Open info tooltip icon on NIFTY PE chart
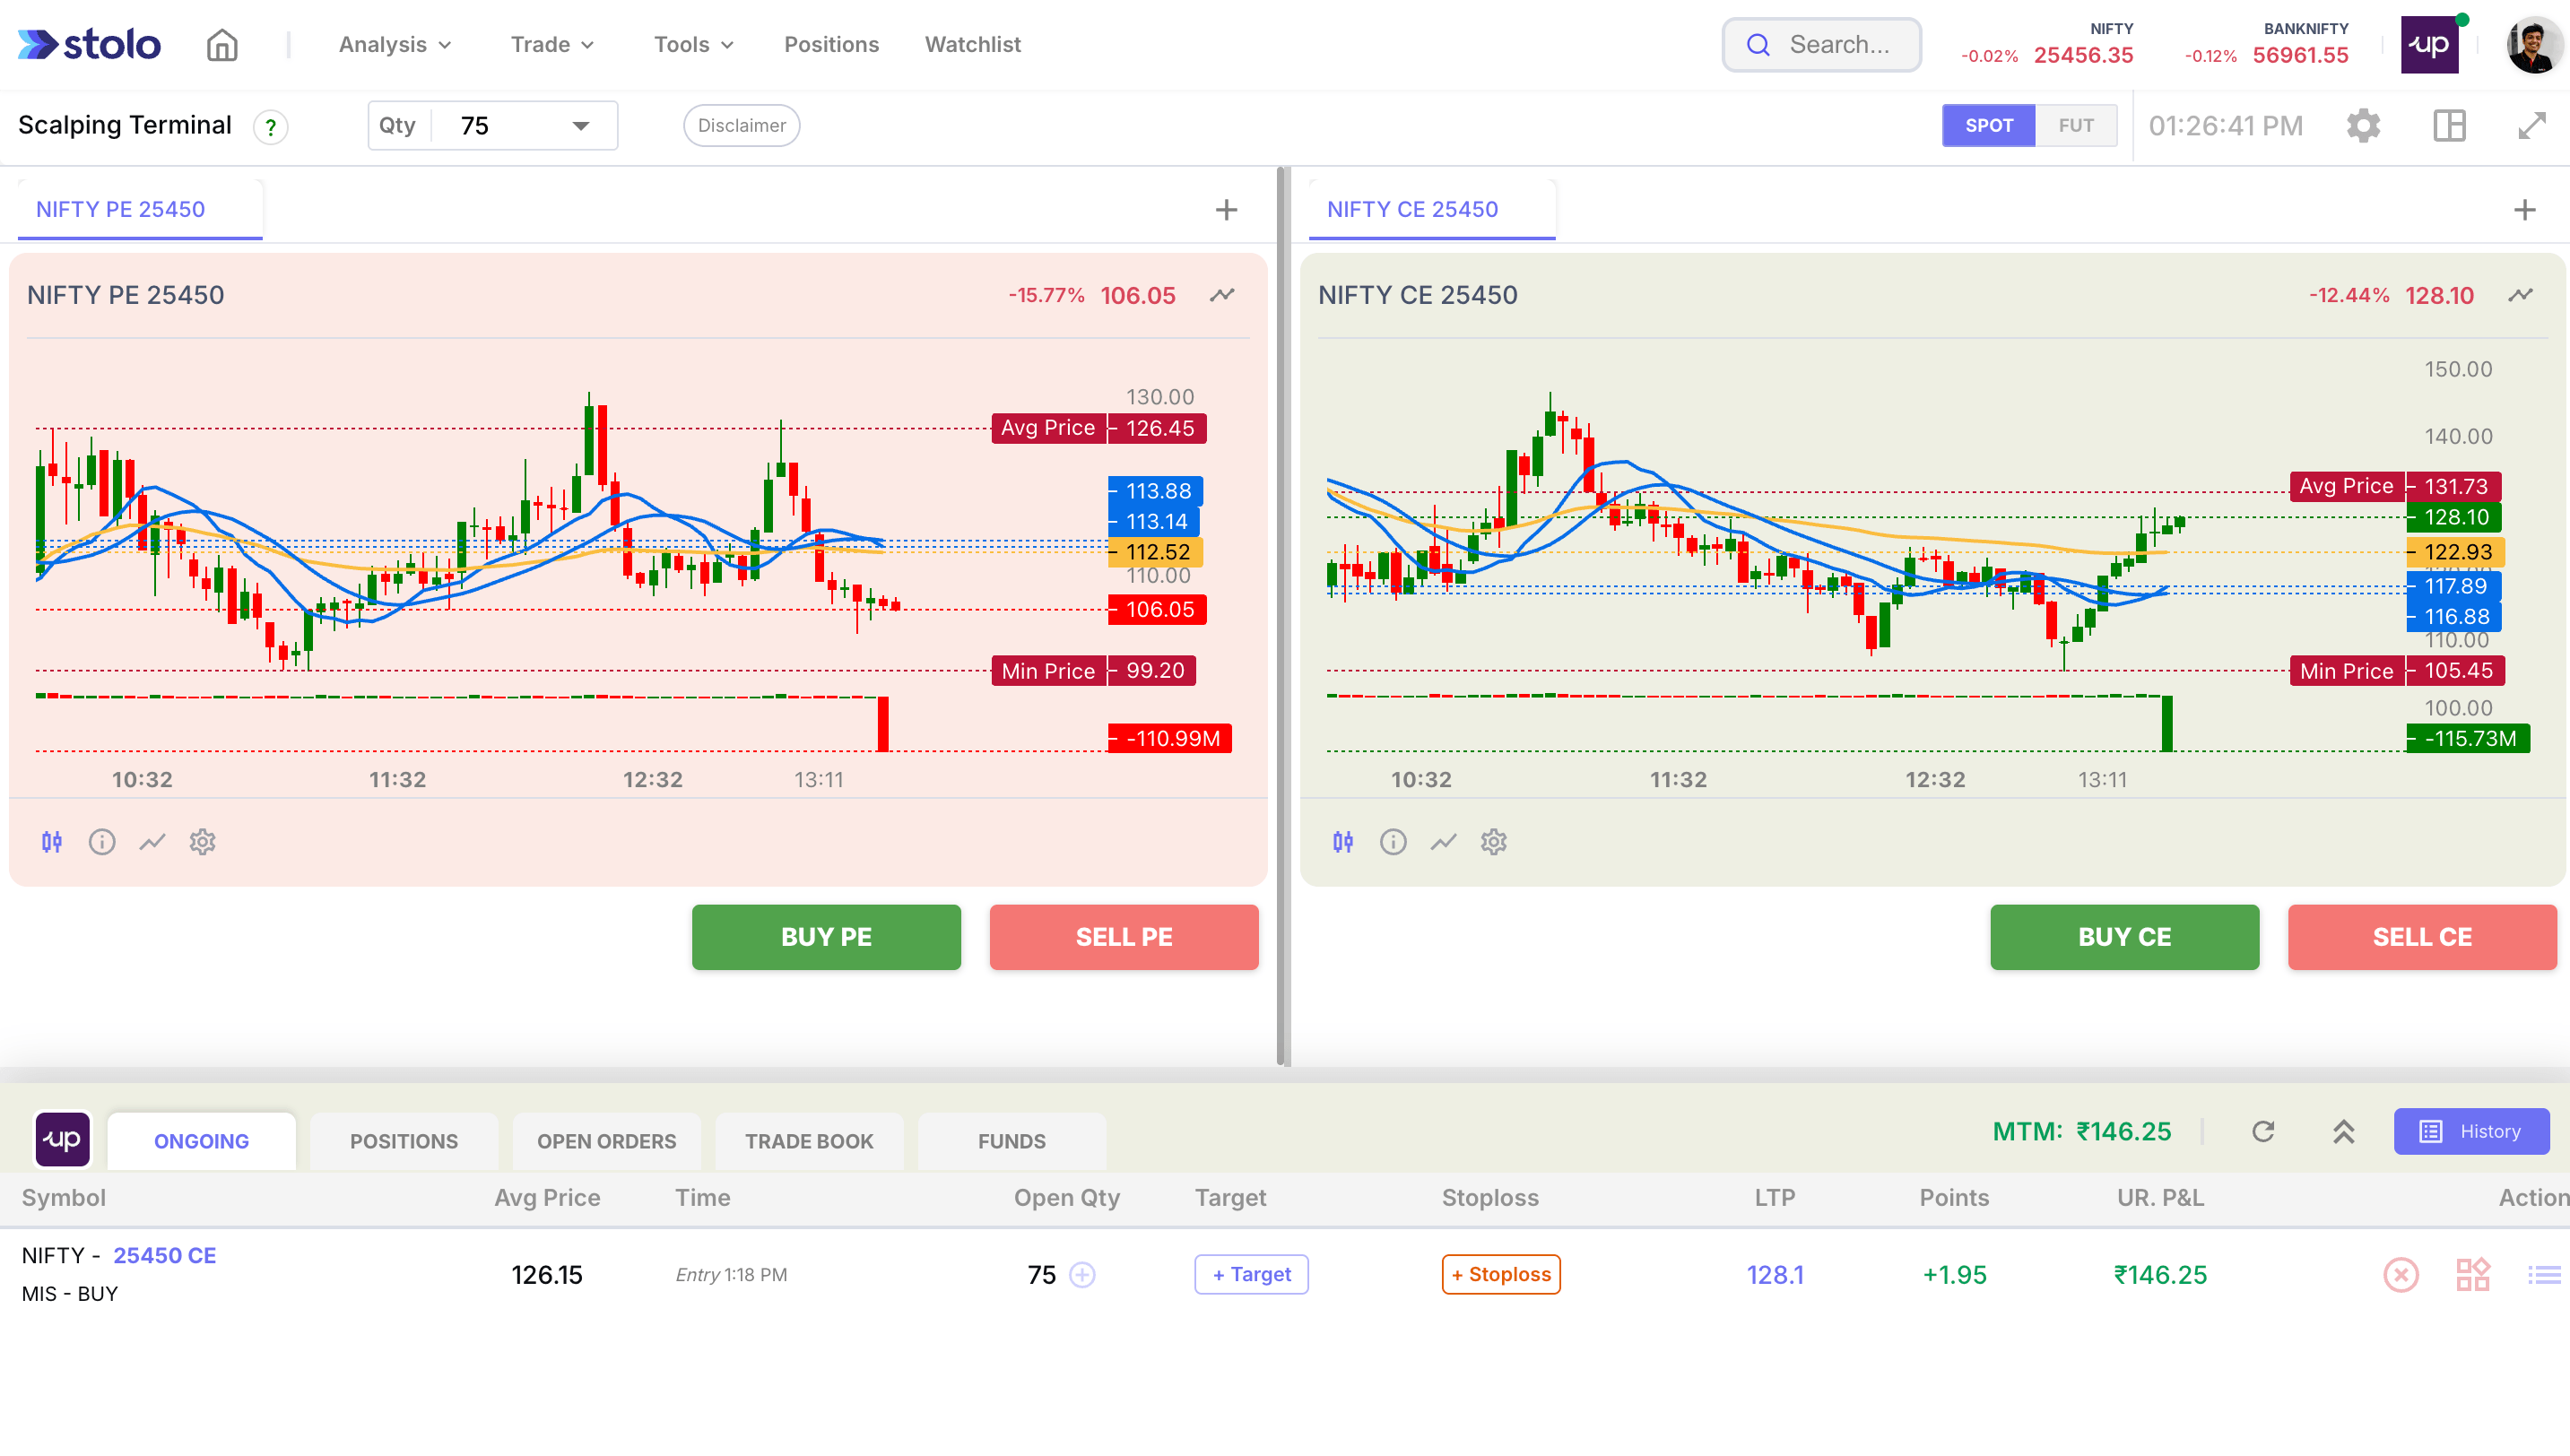Viewport: 2570px width, 1456px height. (x=102, y=841)
